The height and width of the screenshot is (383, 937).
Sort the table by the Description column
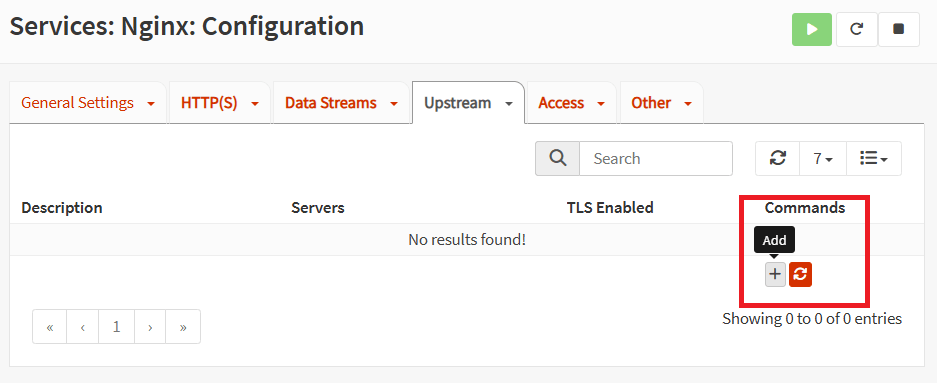coord(62,208)
